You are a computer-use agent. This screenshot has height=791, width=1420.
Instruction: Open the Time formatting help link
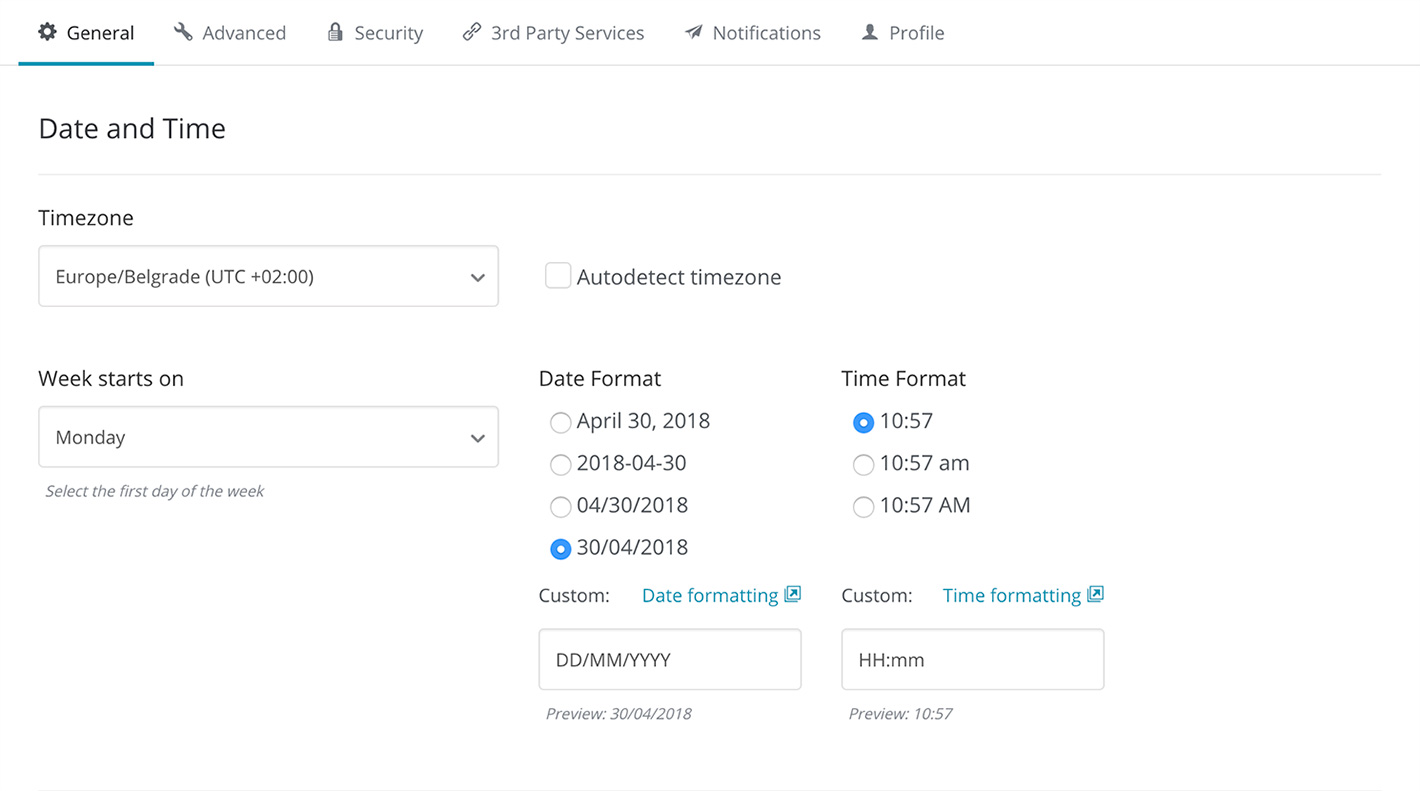[x=1011, y=595]
